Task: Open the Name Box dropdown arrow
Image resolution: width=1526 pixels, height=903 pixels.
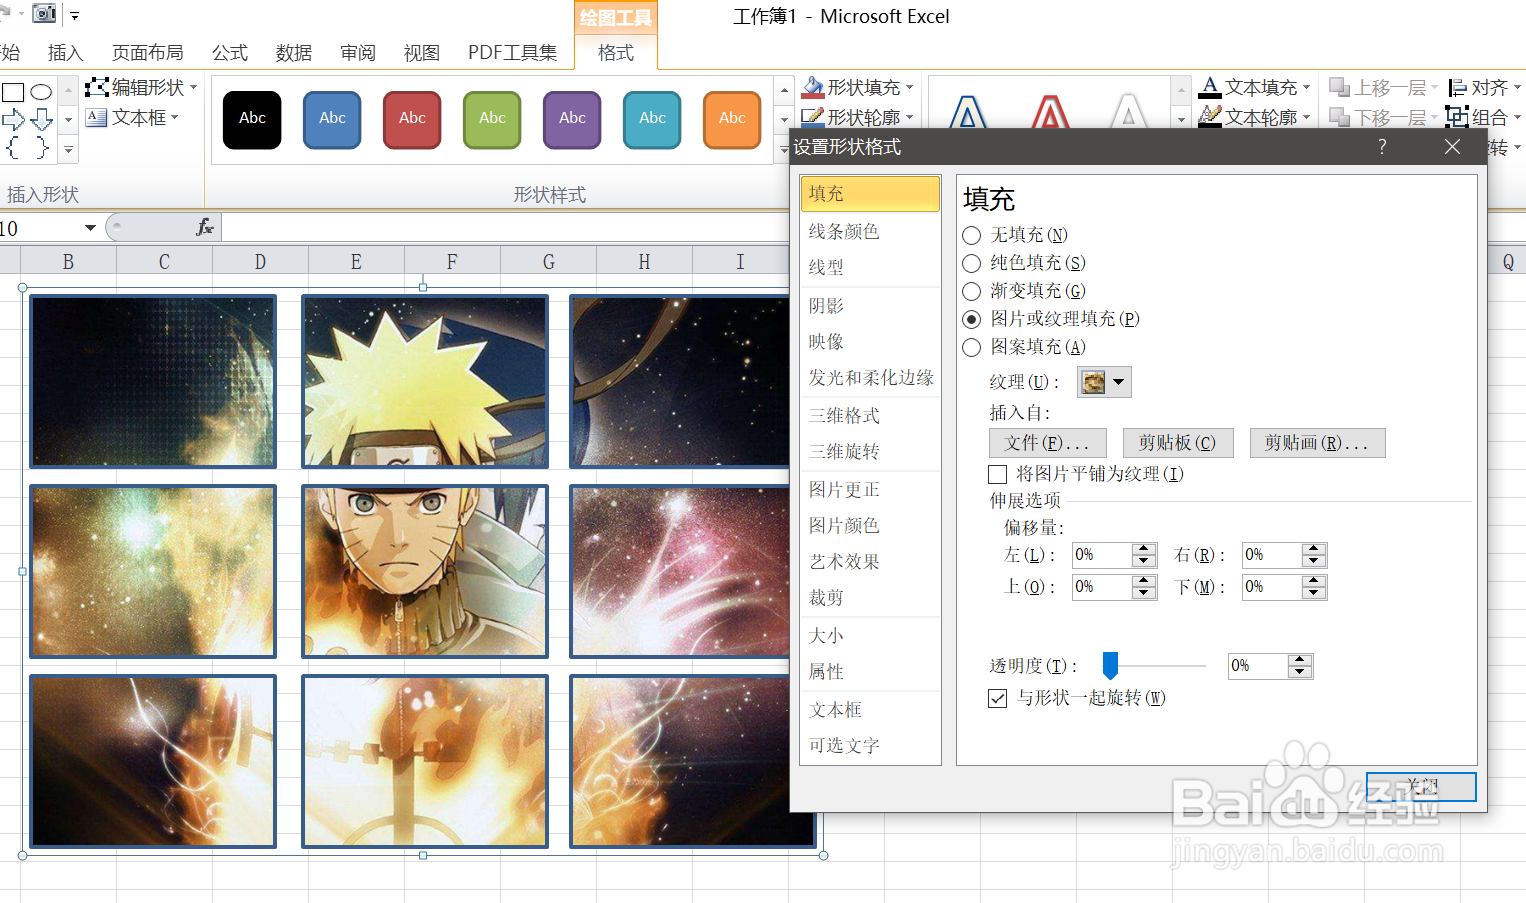Action: click(90, 228)
